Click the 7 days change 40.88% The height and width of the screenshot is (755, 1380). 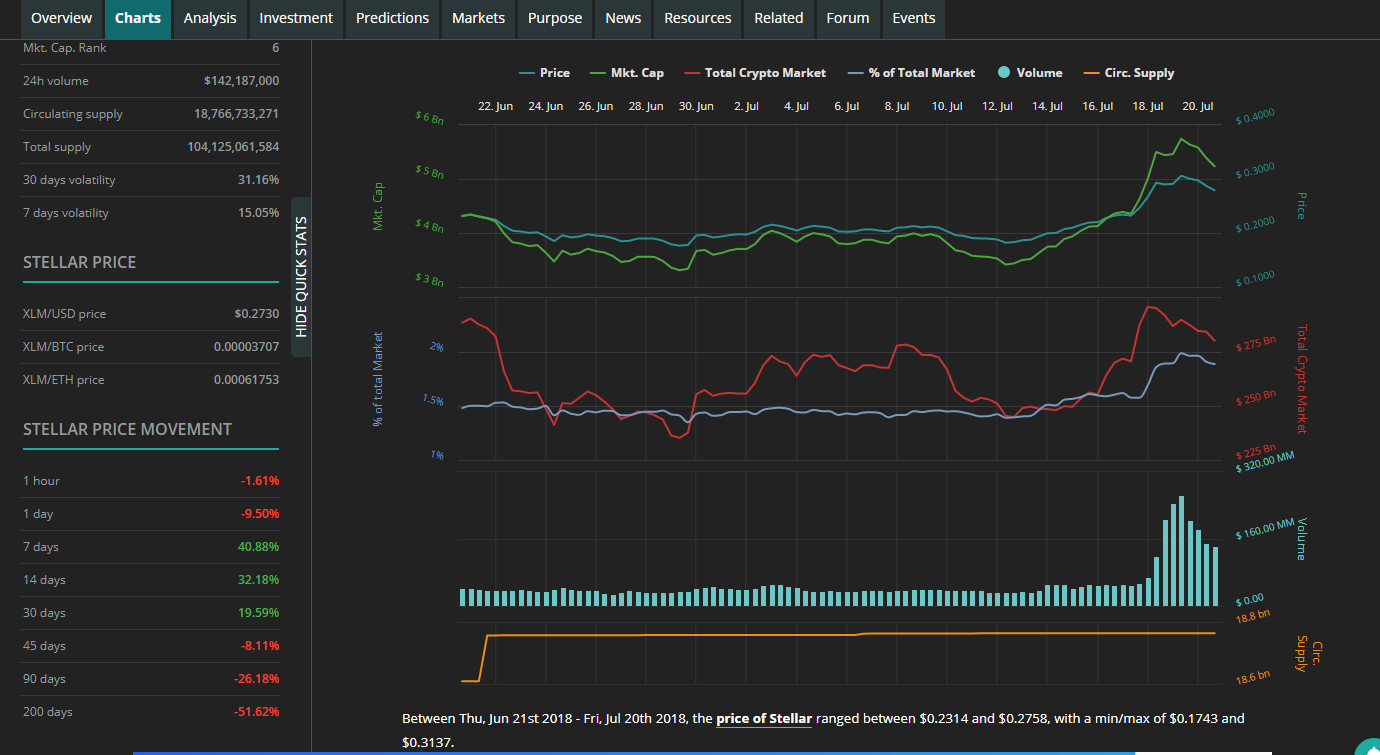point(259,547)
